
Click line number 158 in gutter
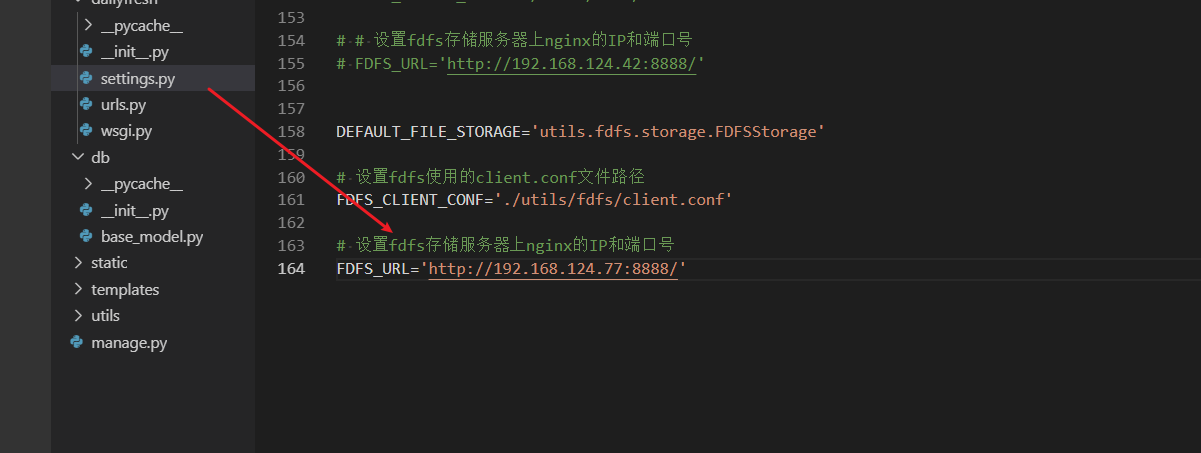click(290, 132)
